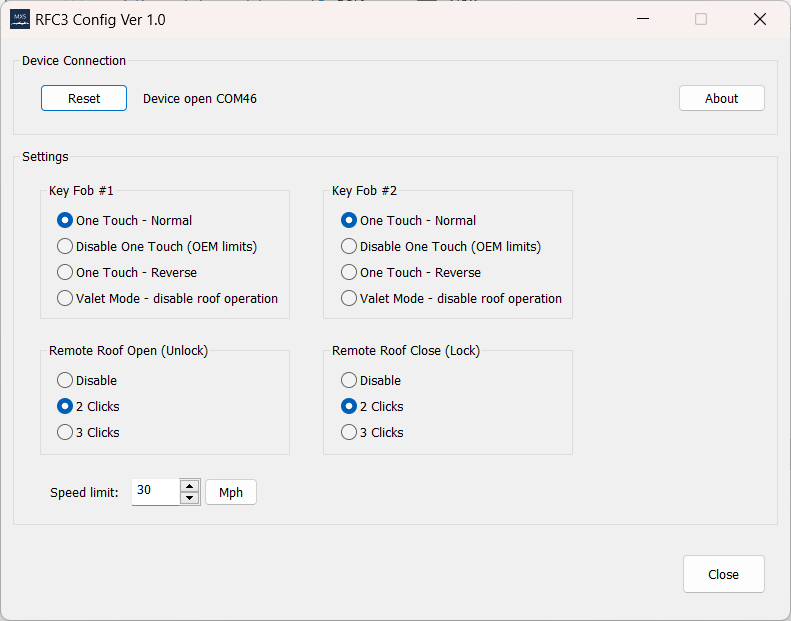Select Disable One Touch for Key Fob #1
Image resolution: width=791 pixels, height=621 pixels.
157,246
